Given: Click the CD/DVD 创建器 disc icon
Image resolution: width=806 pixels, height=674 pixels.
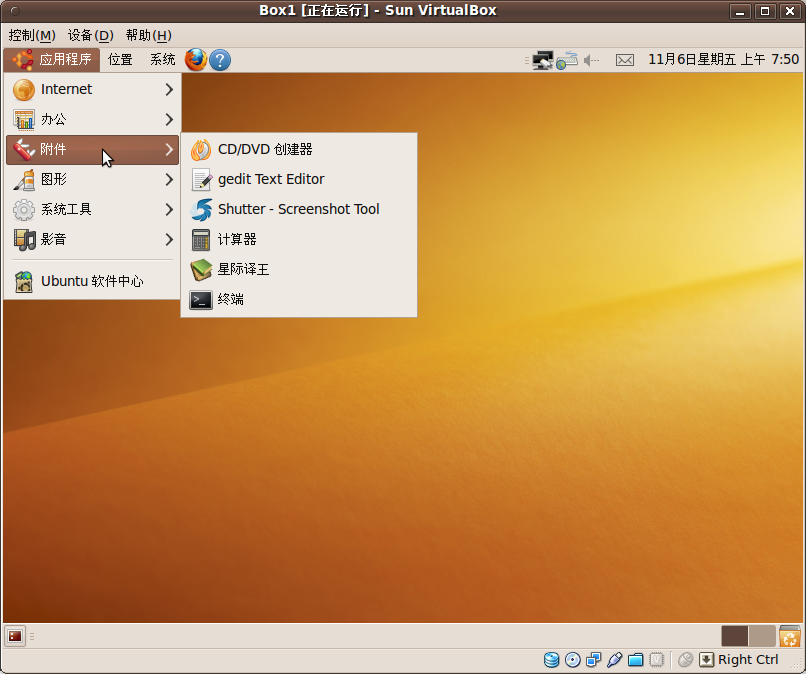Looking at the screenshot, I should coord(201,150).
